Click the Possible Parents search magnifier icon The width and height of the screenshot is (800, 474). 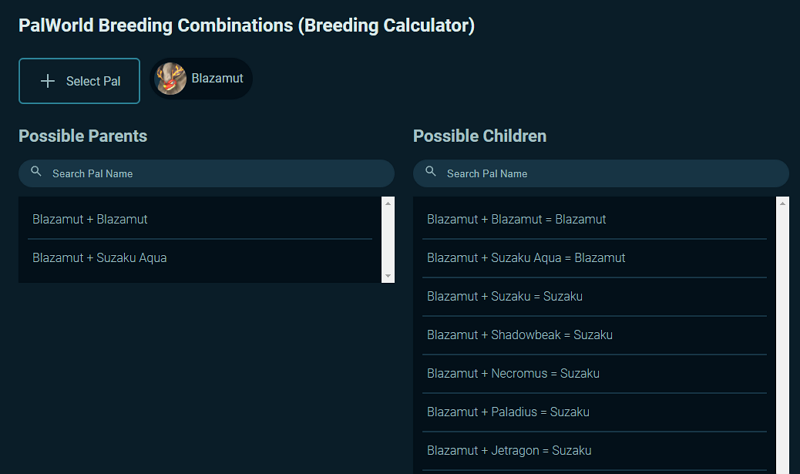37,172
